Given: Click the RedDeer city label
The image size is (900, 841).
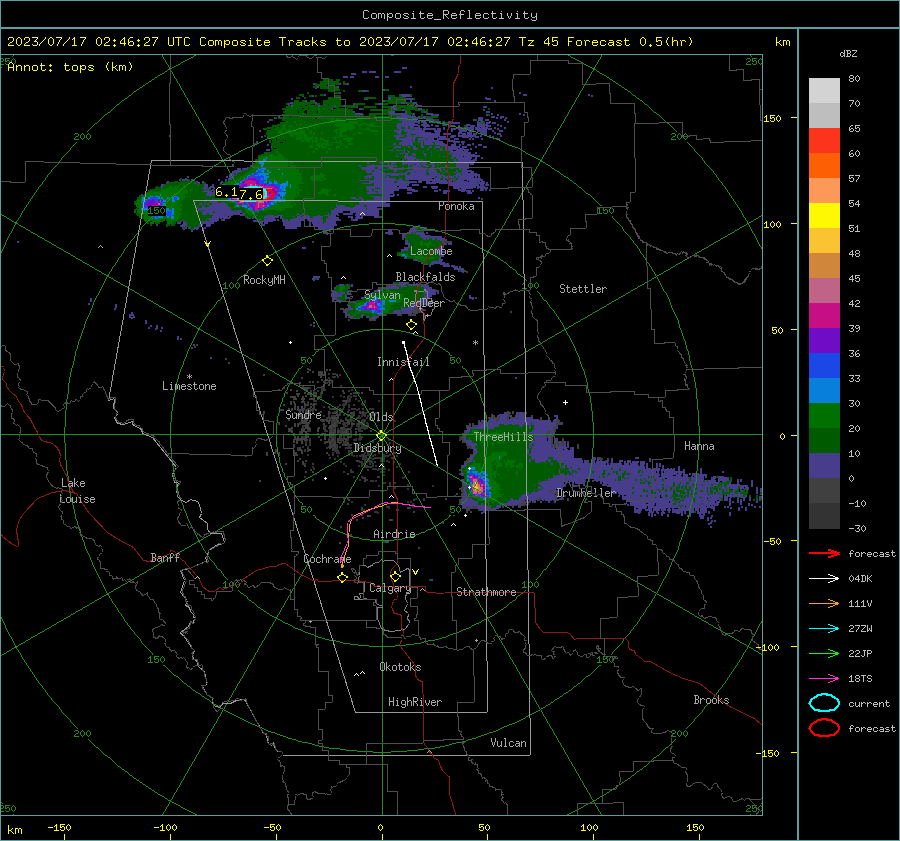Looking at the screenshot, I should click(424, 303).
